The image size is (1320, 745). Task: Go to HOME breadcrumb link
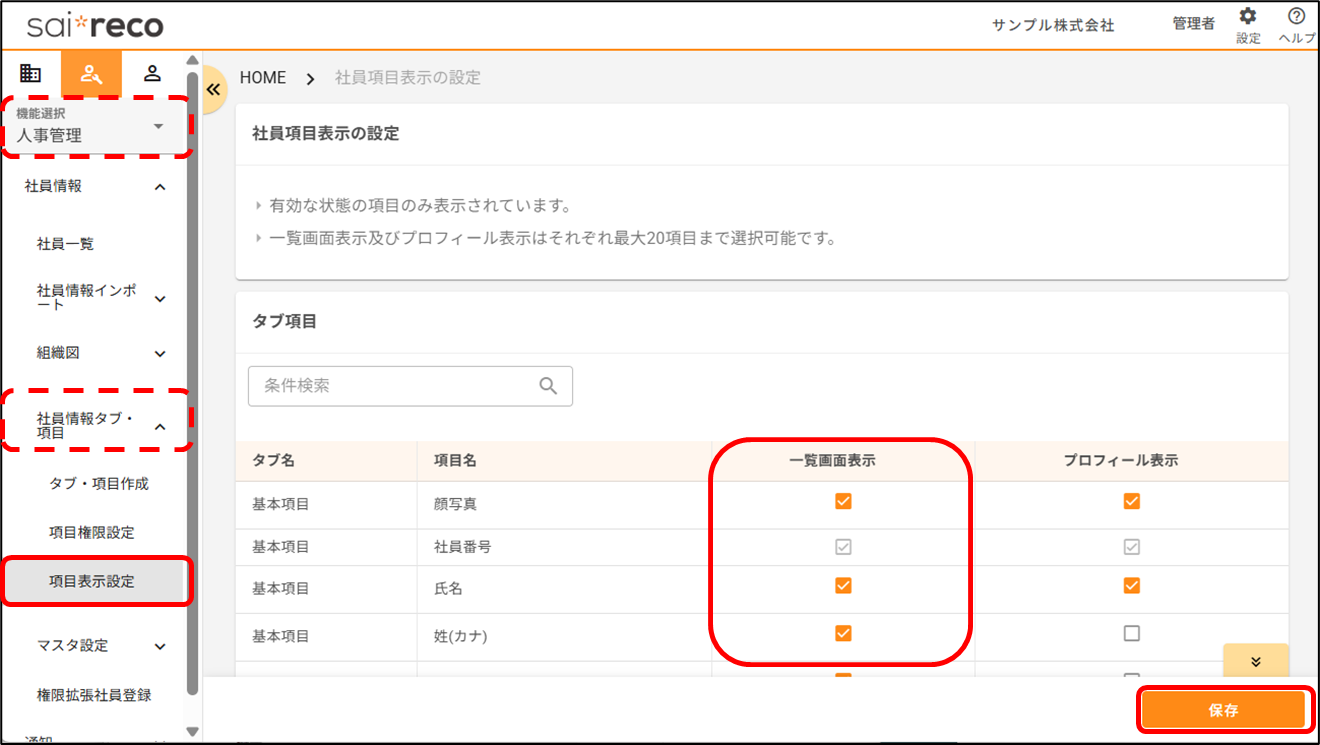pyautogui.click(x=263, y=78)
